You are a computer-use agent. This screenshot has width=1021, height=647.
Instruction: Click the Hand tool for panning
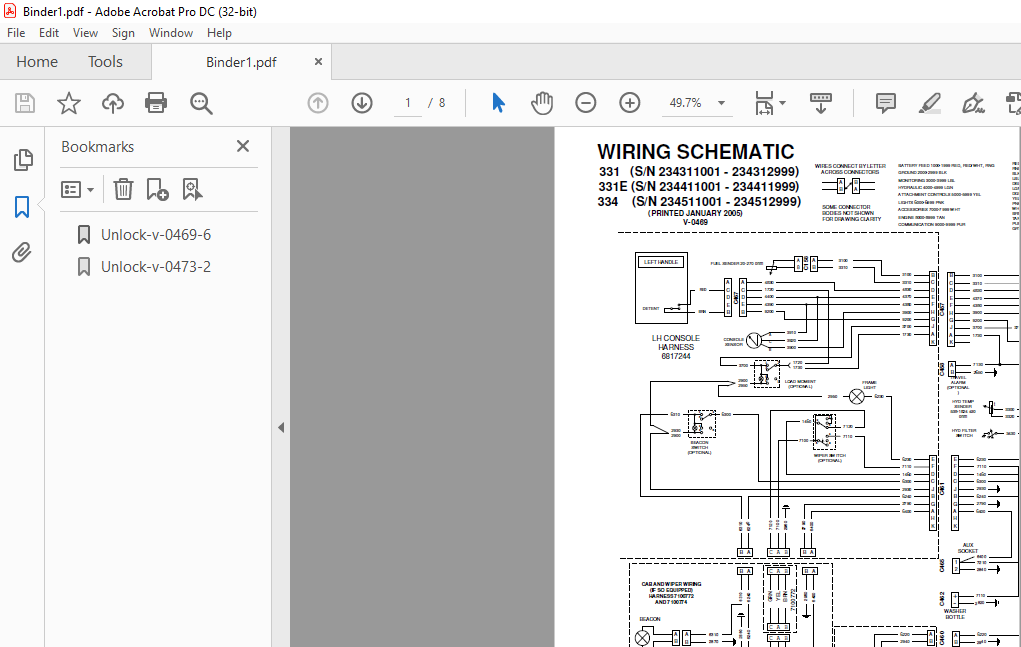coord(541,102)
